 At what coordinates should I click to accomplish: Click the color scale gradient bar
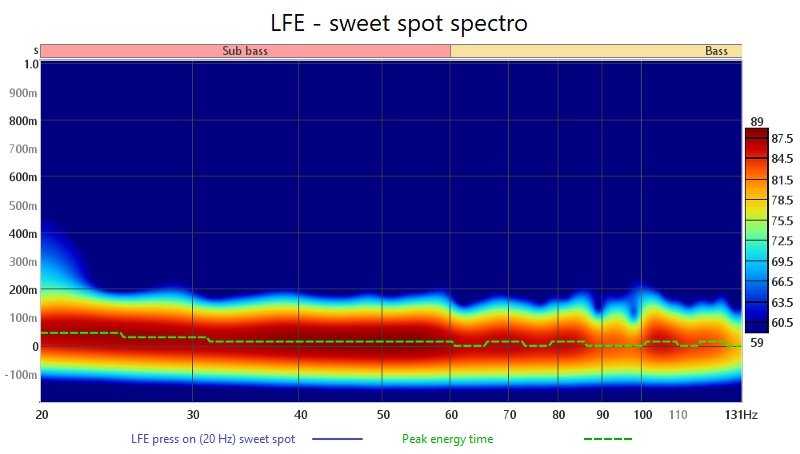[756, 229]
